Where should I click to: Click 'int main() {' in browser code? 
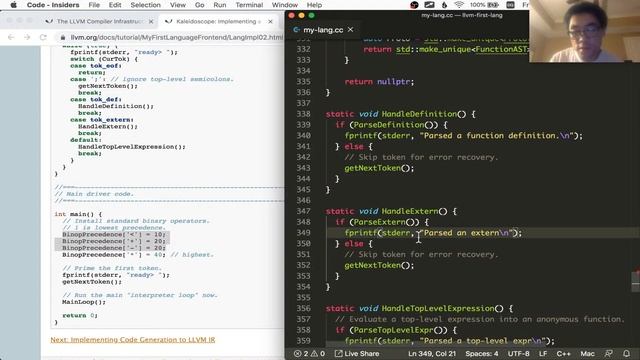pos(78,214)
